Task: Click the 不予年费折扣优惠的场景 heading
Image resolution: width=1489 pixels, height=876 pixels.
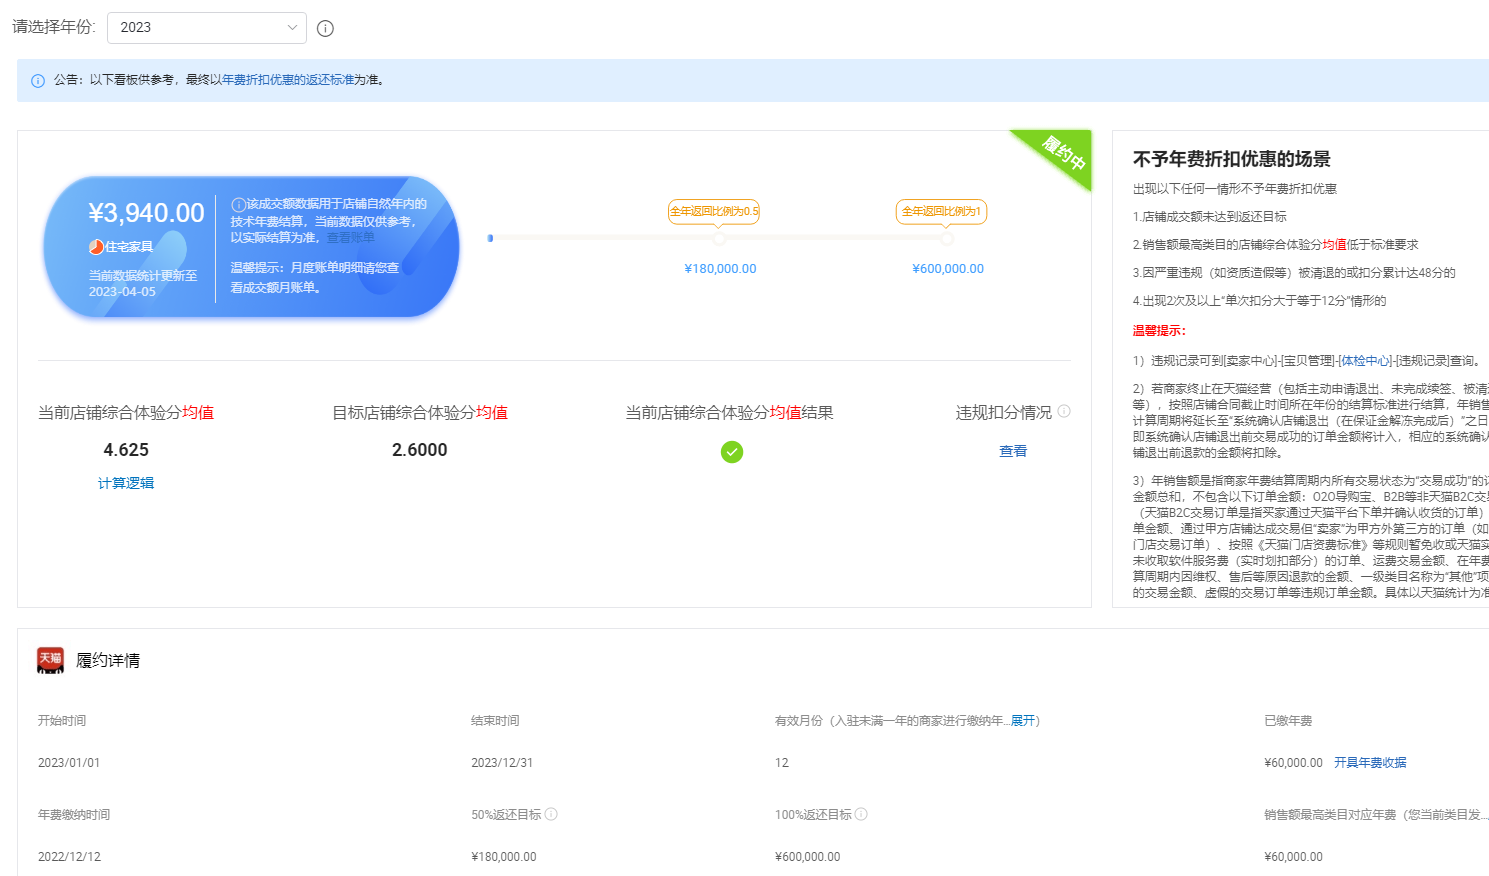Action: (x=1232, y=159)
